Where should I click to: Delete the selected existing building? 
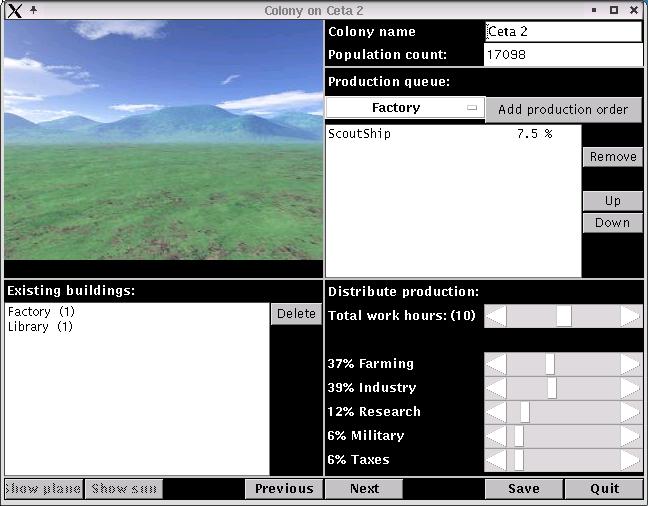pos(296,314)
